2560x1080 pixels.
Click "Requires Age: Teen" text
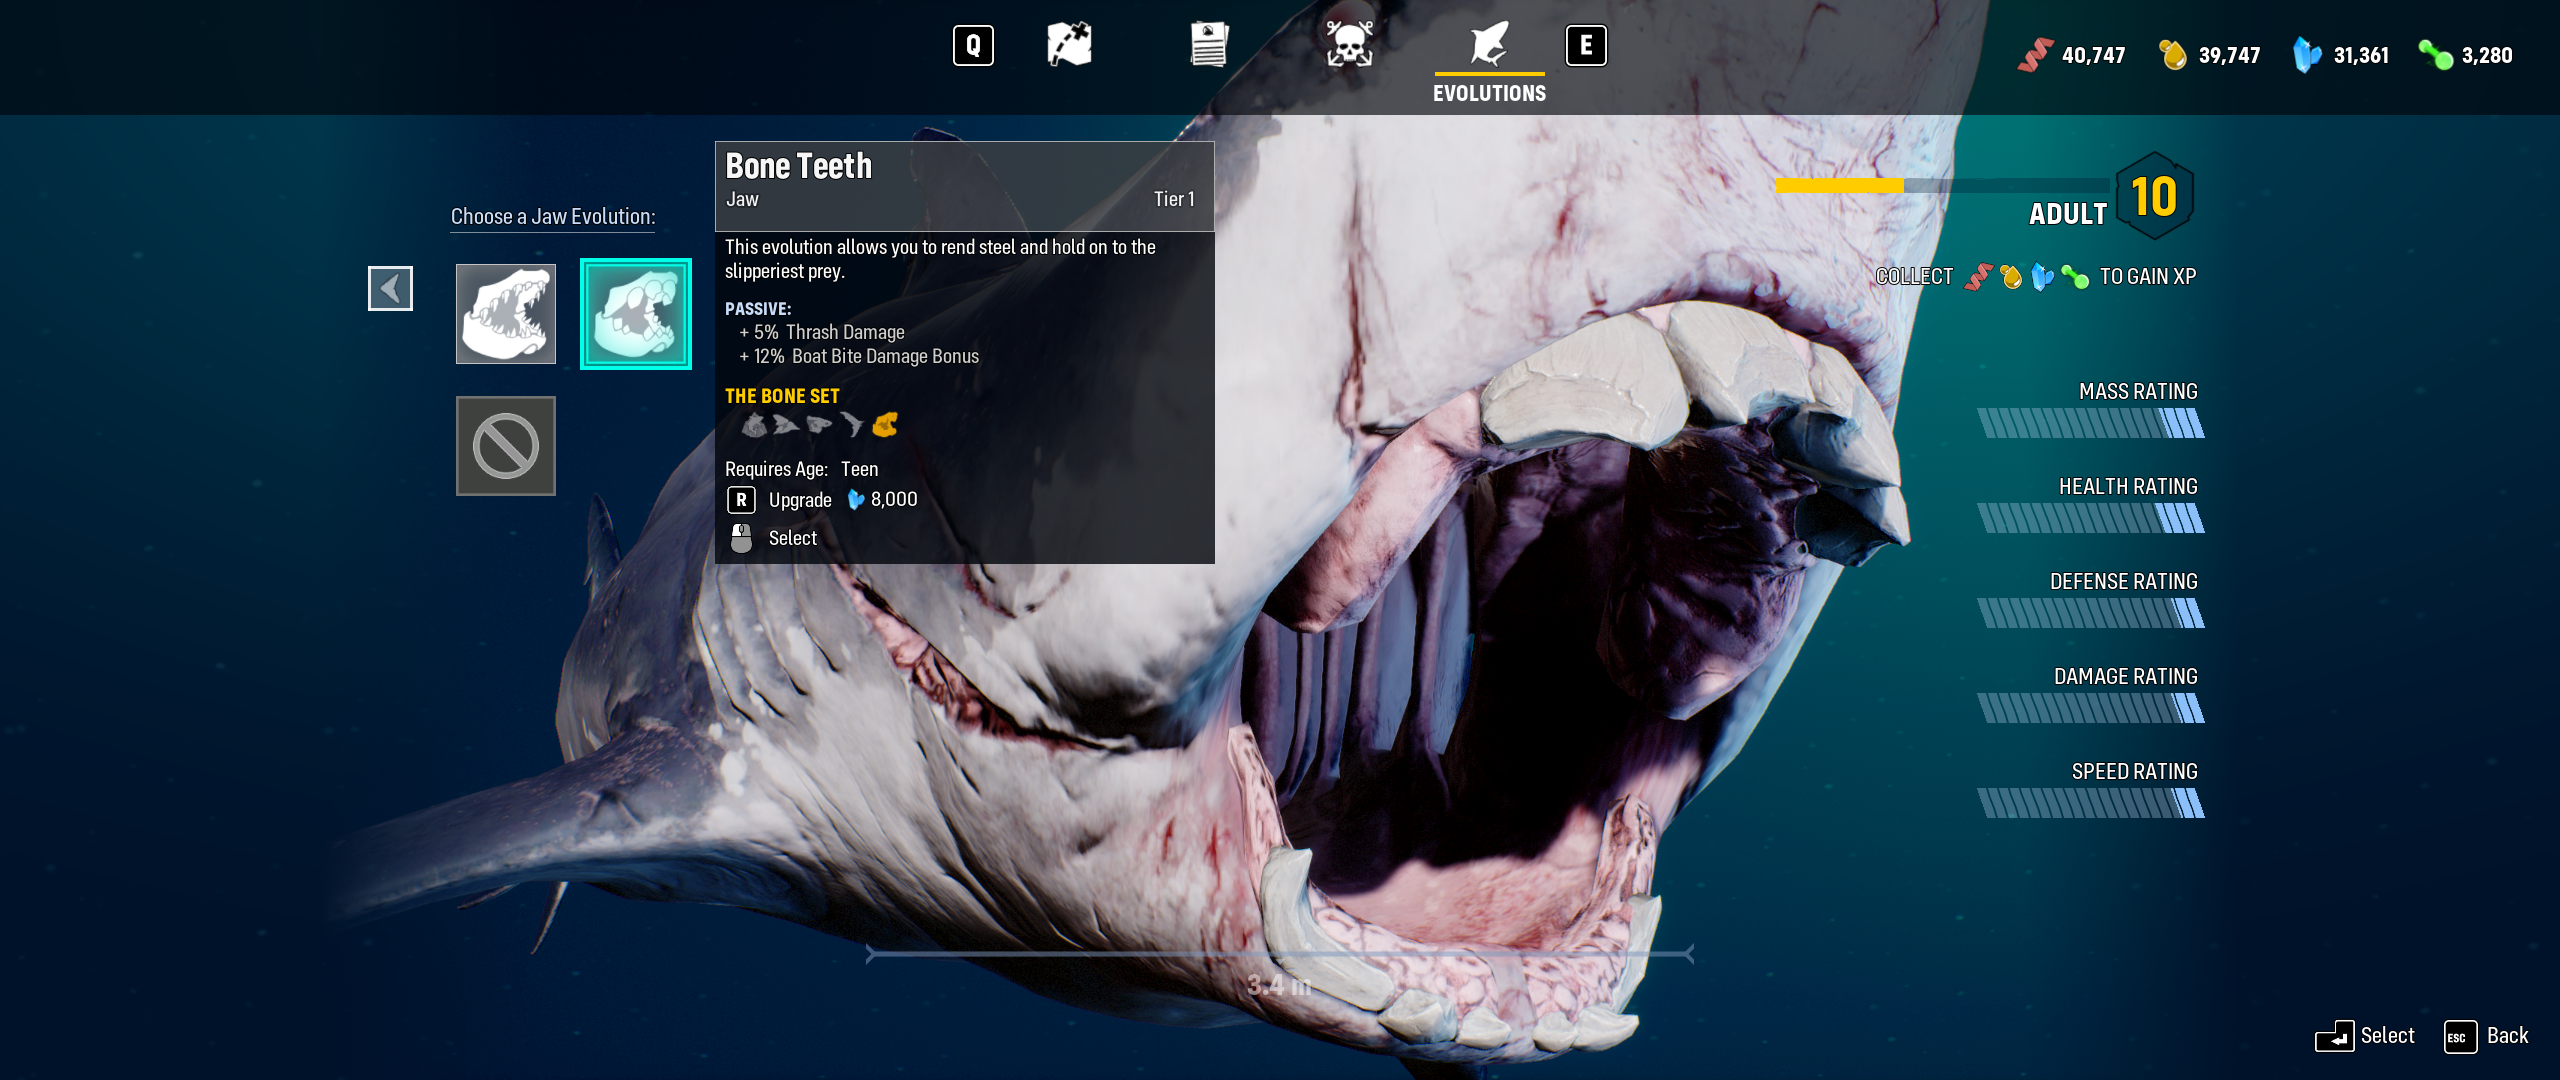click(802, 469)
